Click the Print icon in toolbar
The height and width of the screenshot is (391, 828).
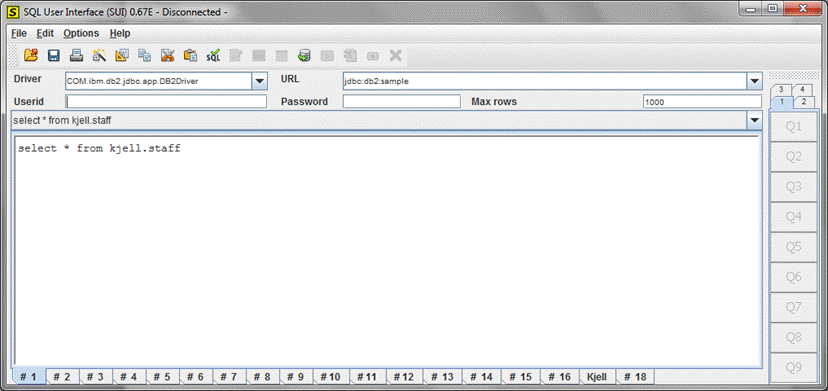[x=77, y=55]
